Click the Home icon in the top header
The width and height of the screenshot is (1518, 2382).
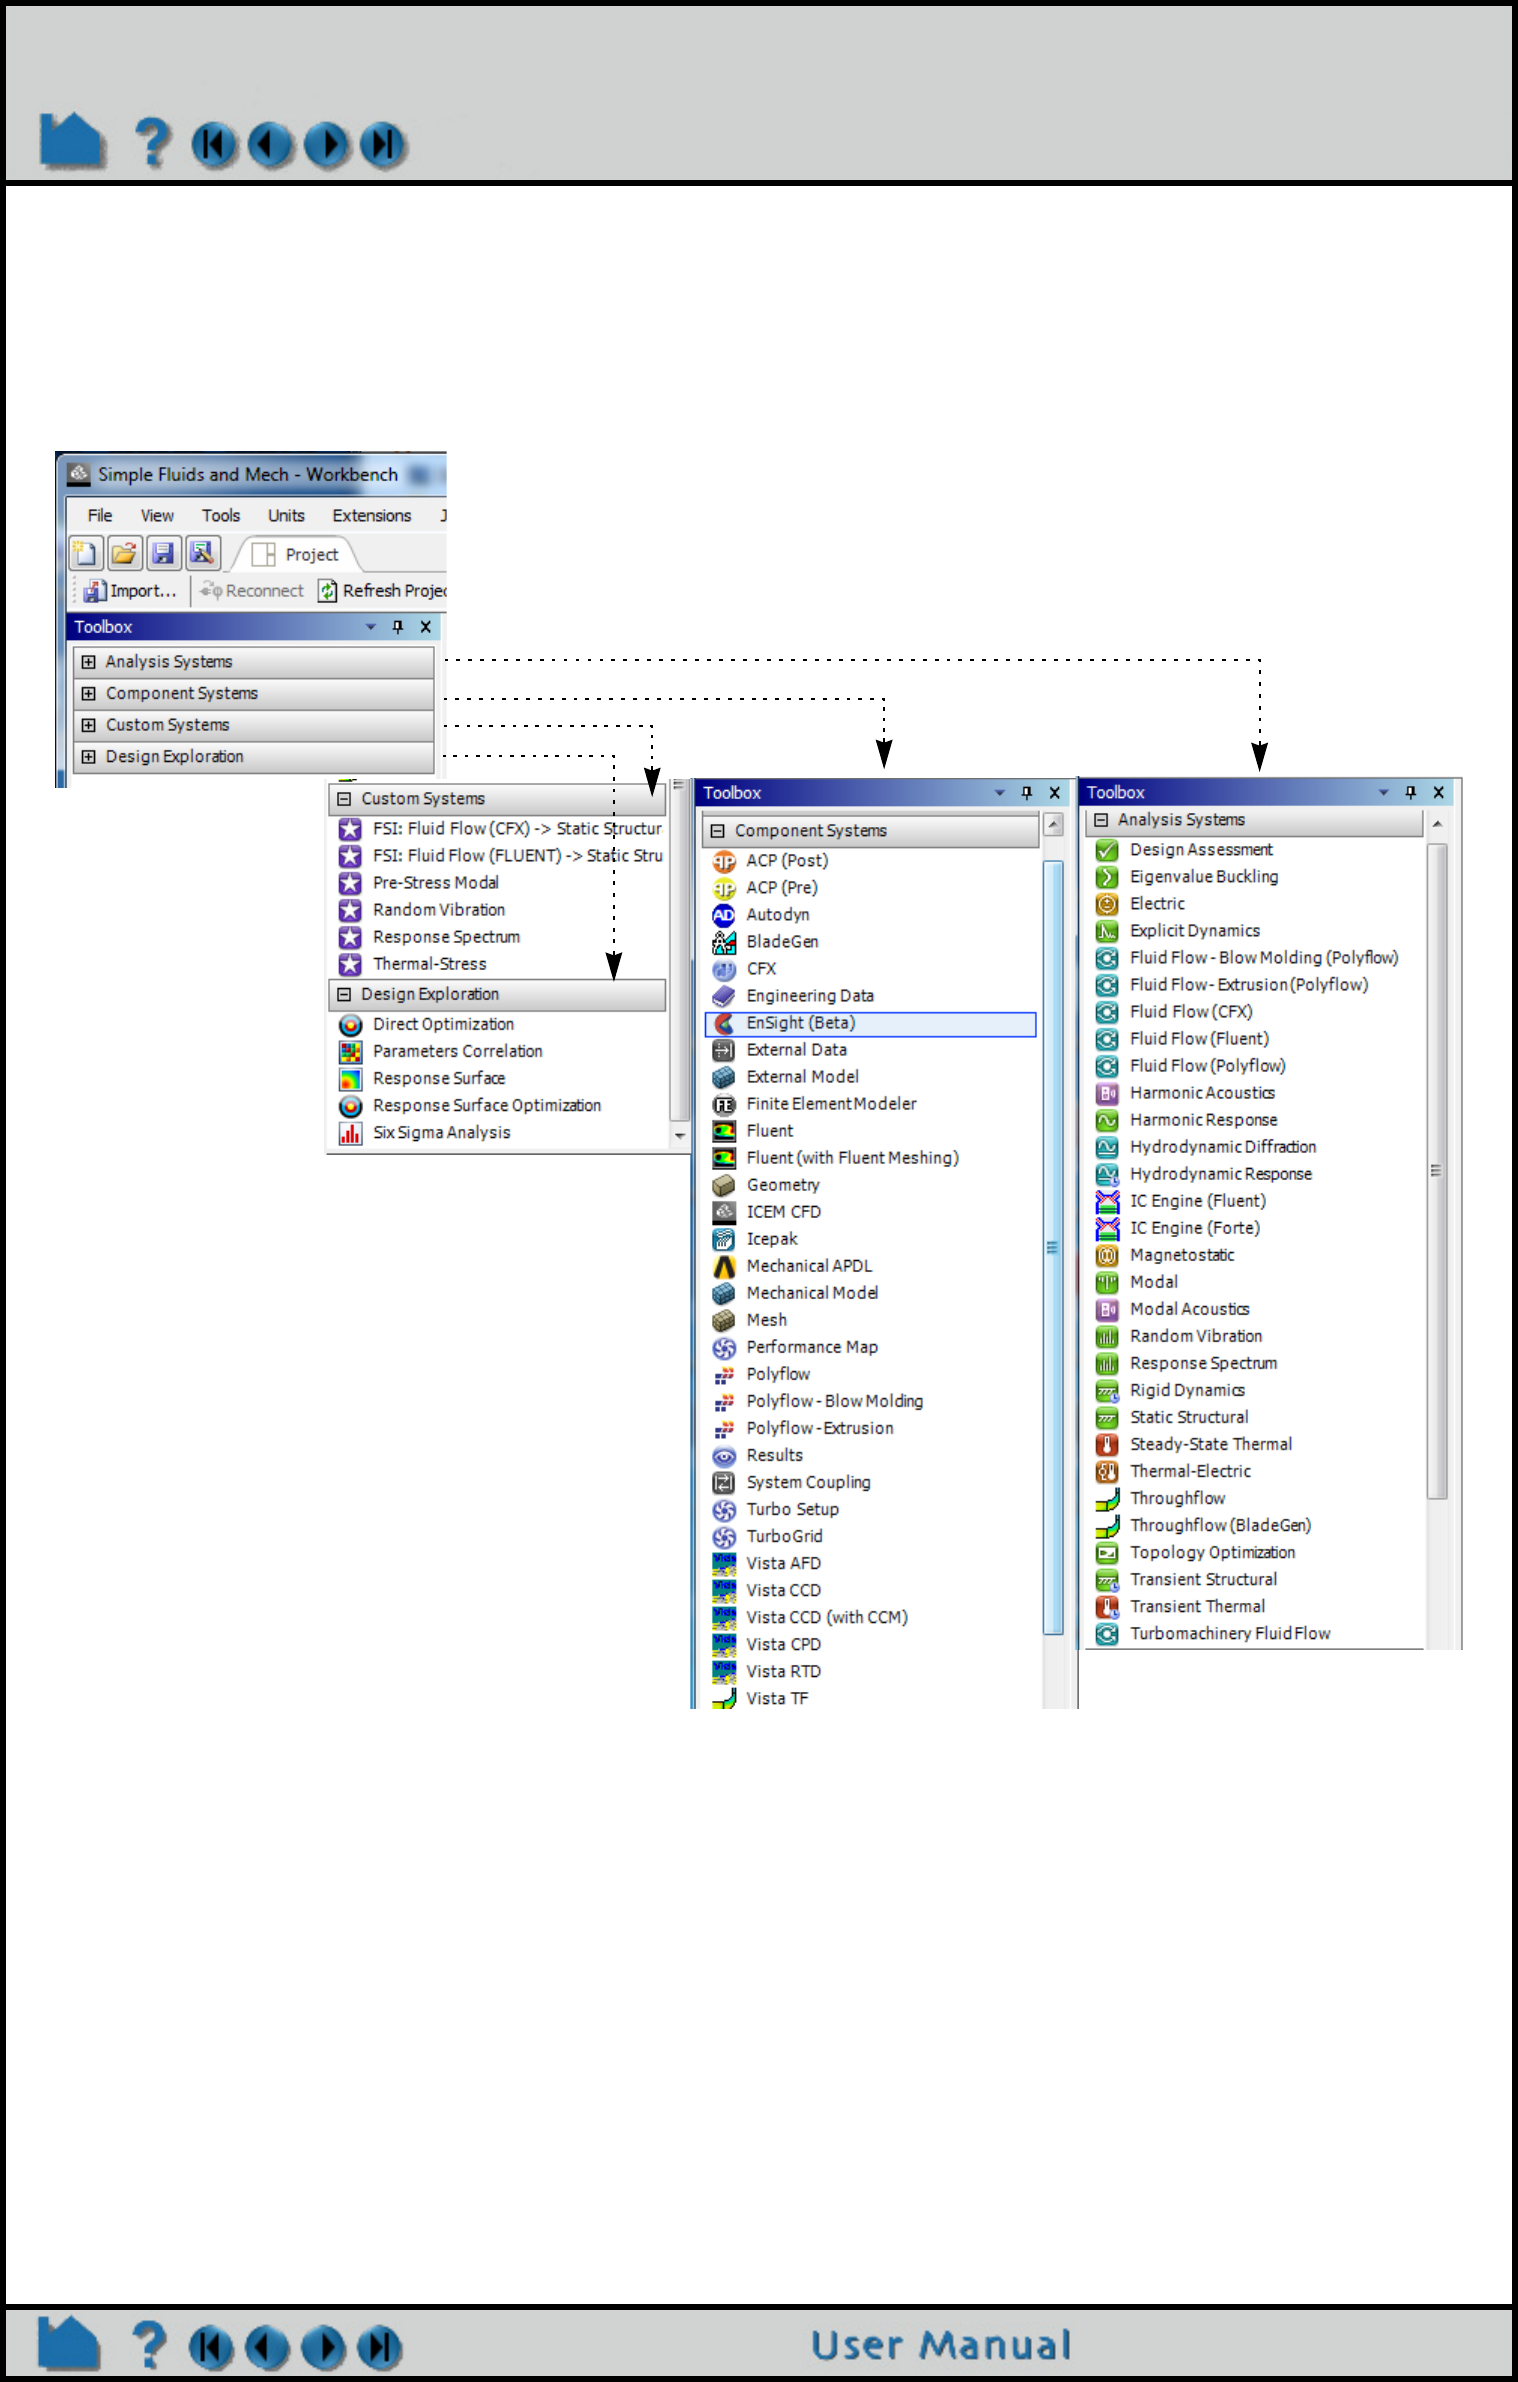click(72, 140)
